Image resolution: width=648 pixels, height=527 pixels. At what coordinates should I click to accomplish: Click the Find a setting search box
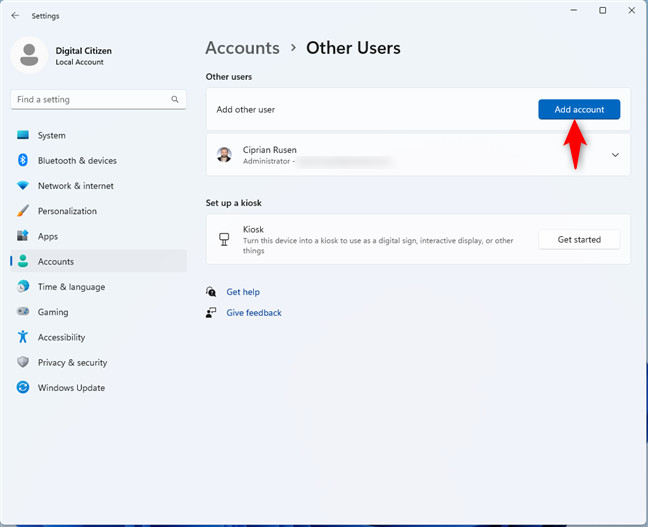point(90,100)
